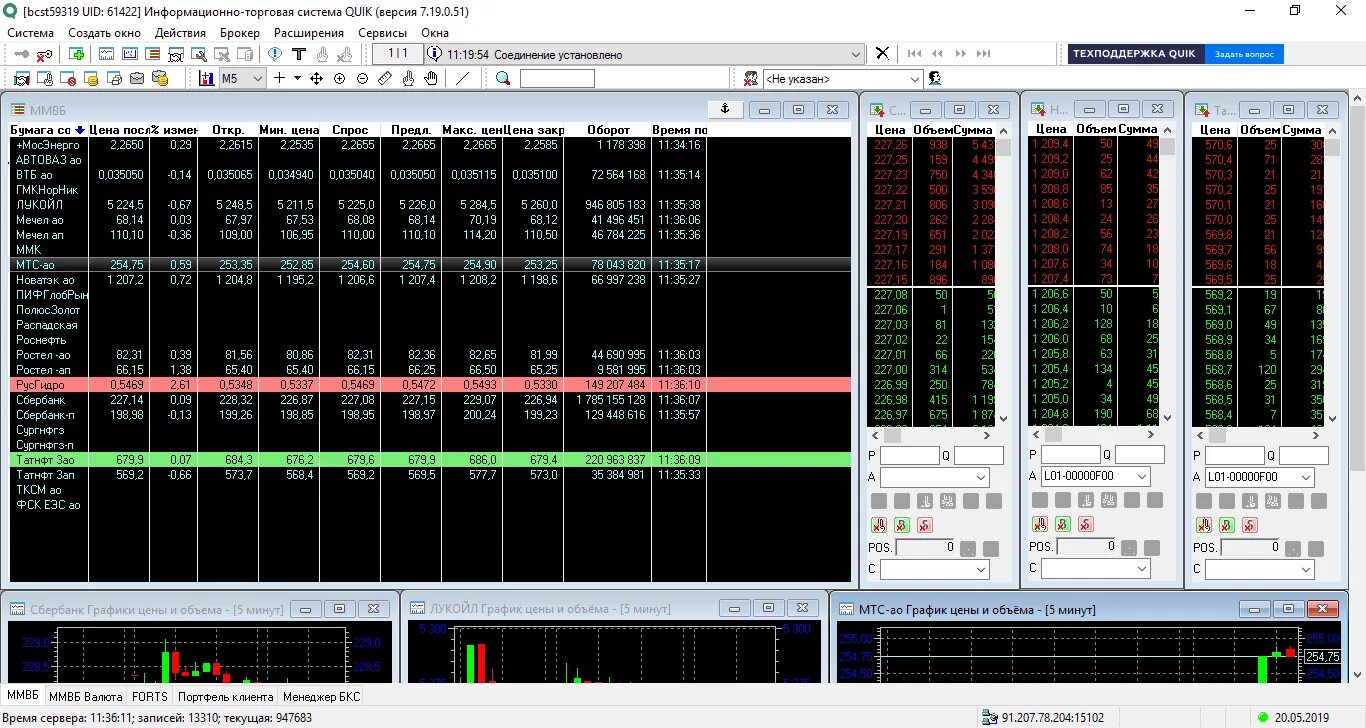This screenshot has height=728, width=1366.
Task: Click green-B cancel buy icon in Новатэк order book
Action: coord(1063,524)
